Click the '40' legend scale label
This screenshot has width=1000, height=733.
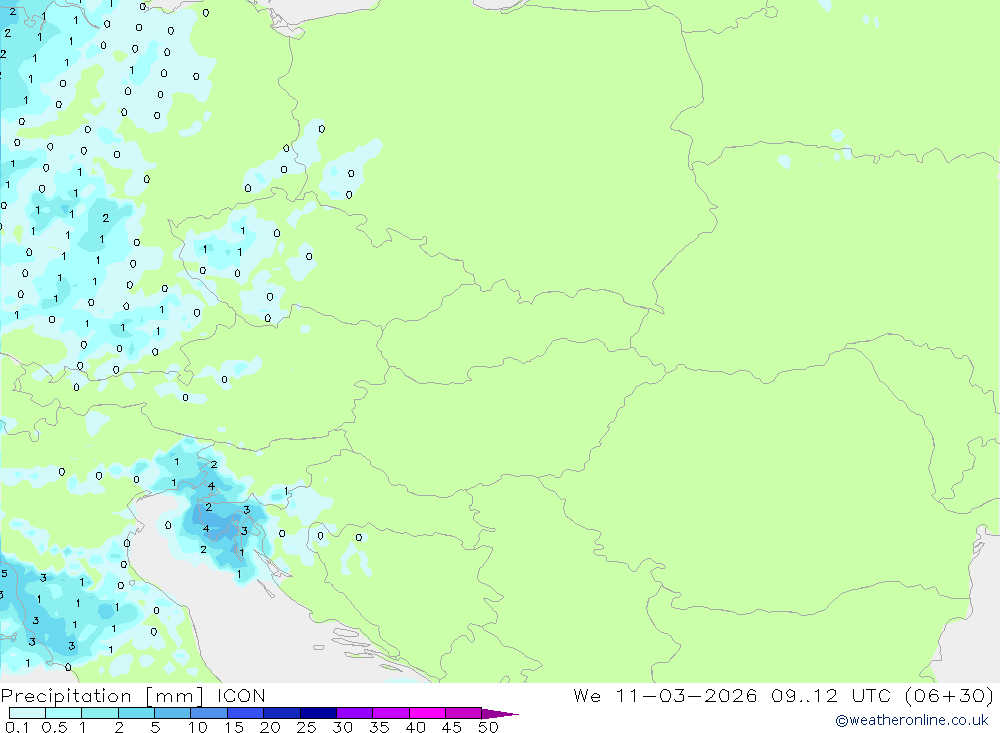415,727
